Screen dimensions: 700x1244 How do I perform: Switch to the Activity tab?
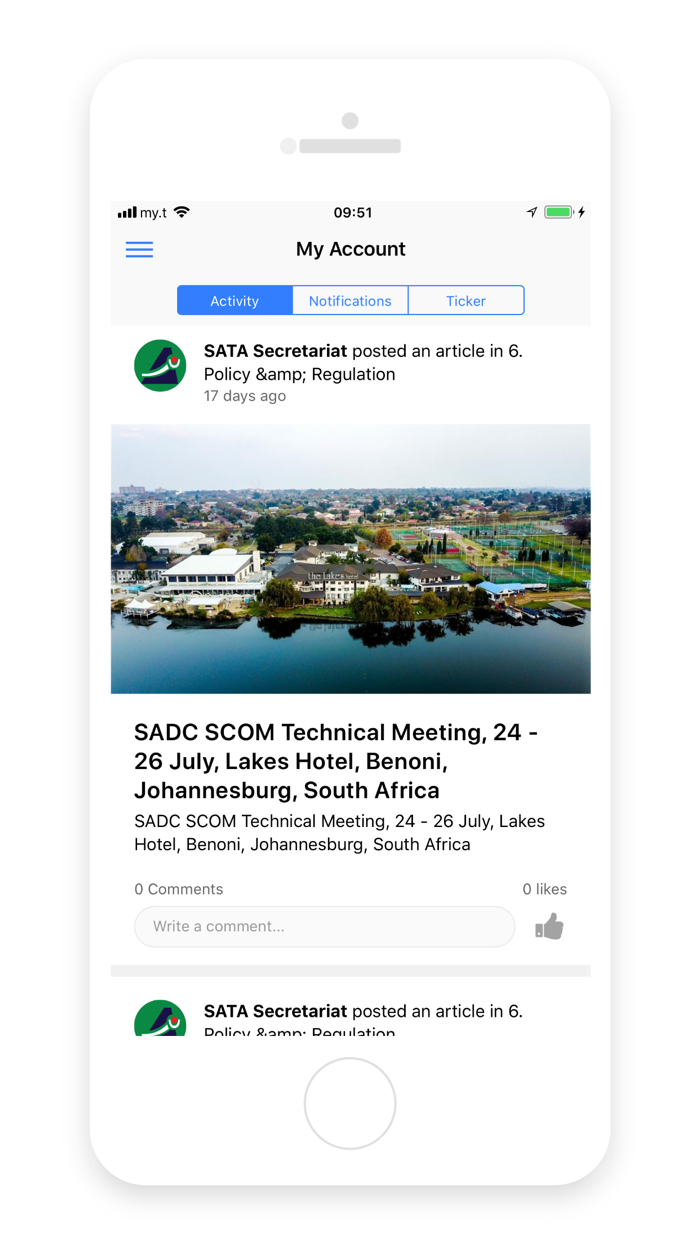click(235, 301)
